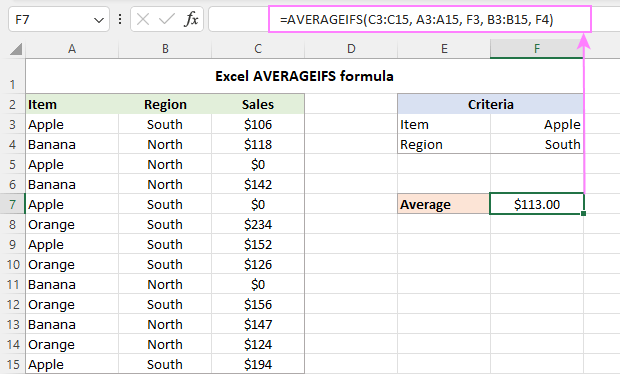The height and width of the screenshot is (374, 620).
Task: Click the $118 sales cell
Action: (258, 144)
